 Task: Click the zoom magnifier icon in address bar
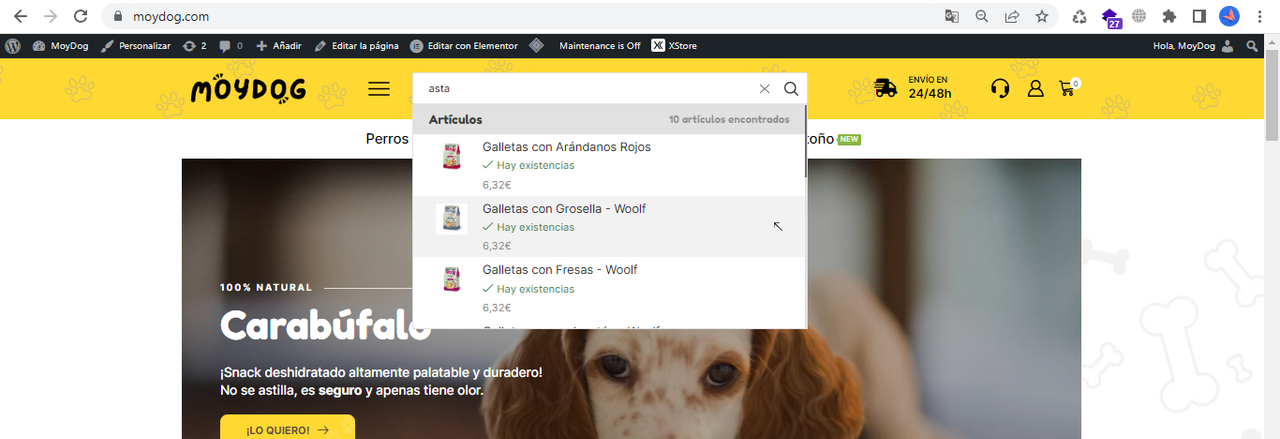tap(982, 16)
